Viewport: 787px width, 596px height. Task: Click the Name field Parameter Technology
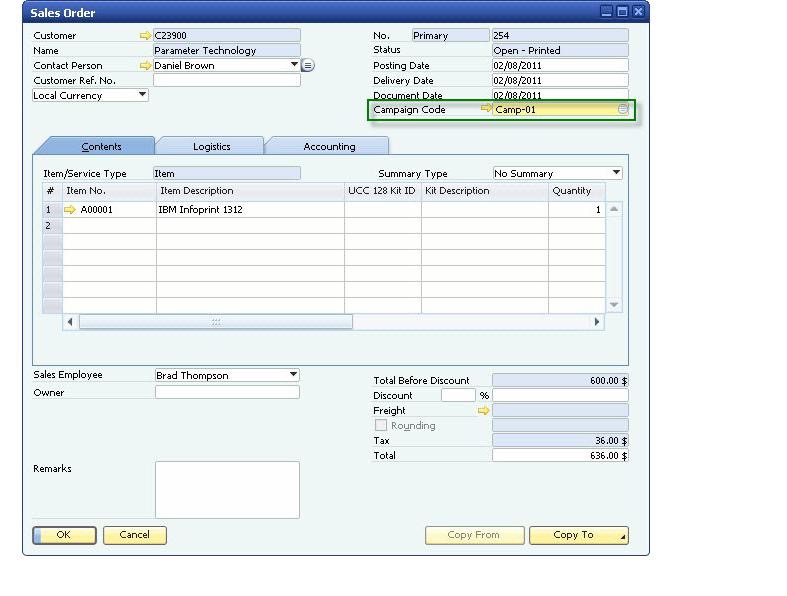click(227, 51)
